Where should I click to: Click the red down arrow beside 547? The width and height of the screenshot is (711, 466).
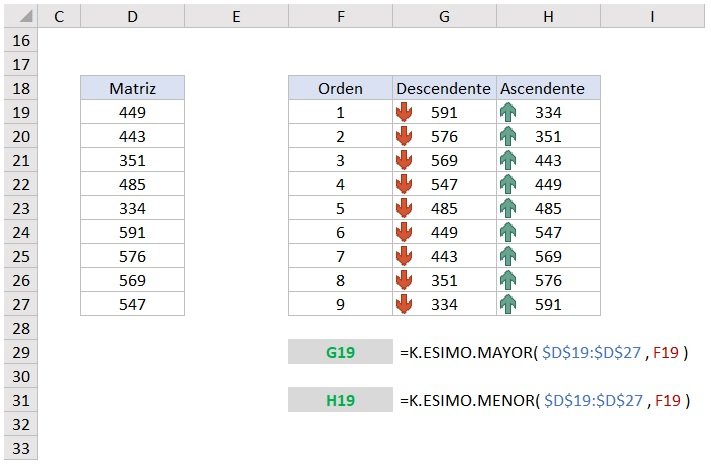tap(404, 184)
